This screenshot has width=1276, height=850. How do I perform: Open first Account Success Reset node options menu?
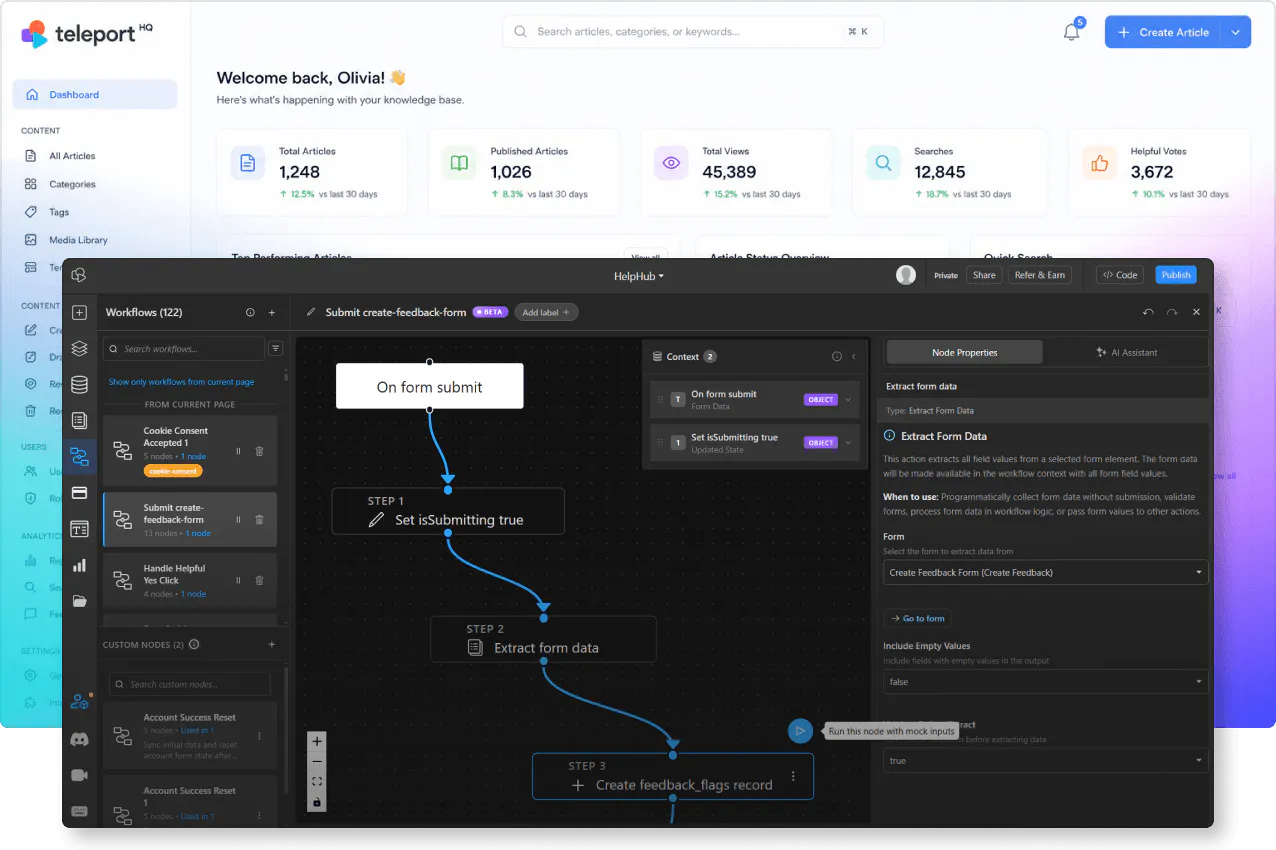coord(260,736)
